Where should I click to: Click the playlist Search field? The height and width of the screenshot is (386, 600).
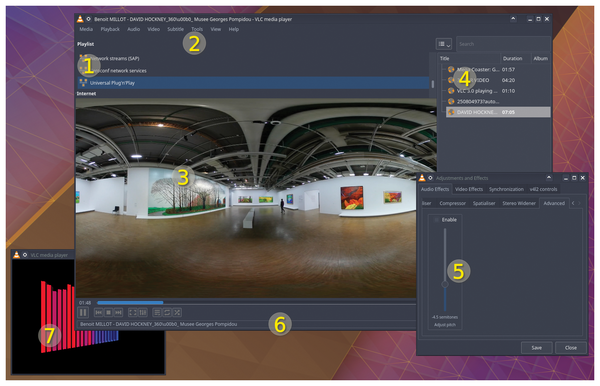pyautogui.click(x=503, y=44)
